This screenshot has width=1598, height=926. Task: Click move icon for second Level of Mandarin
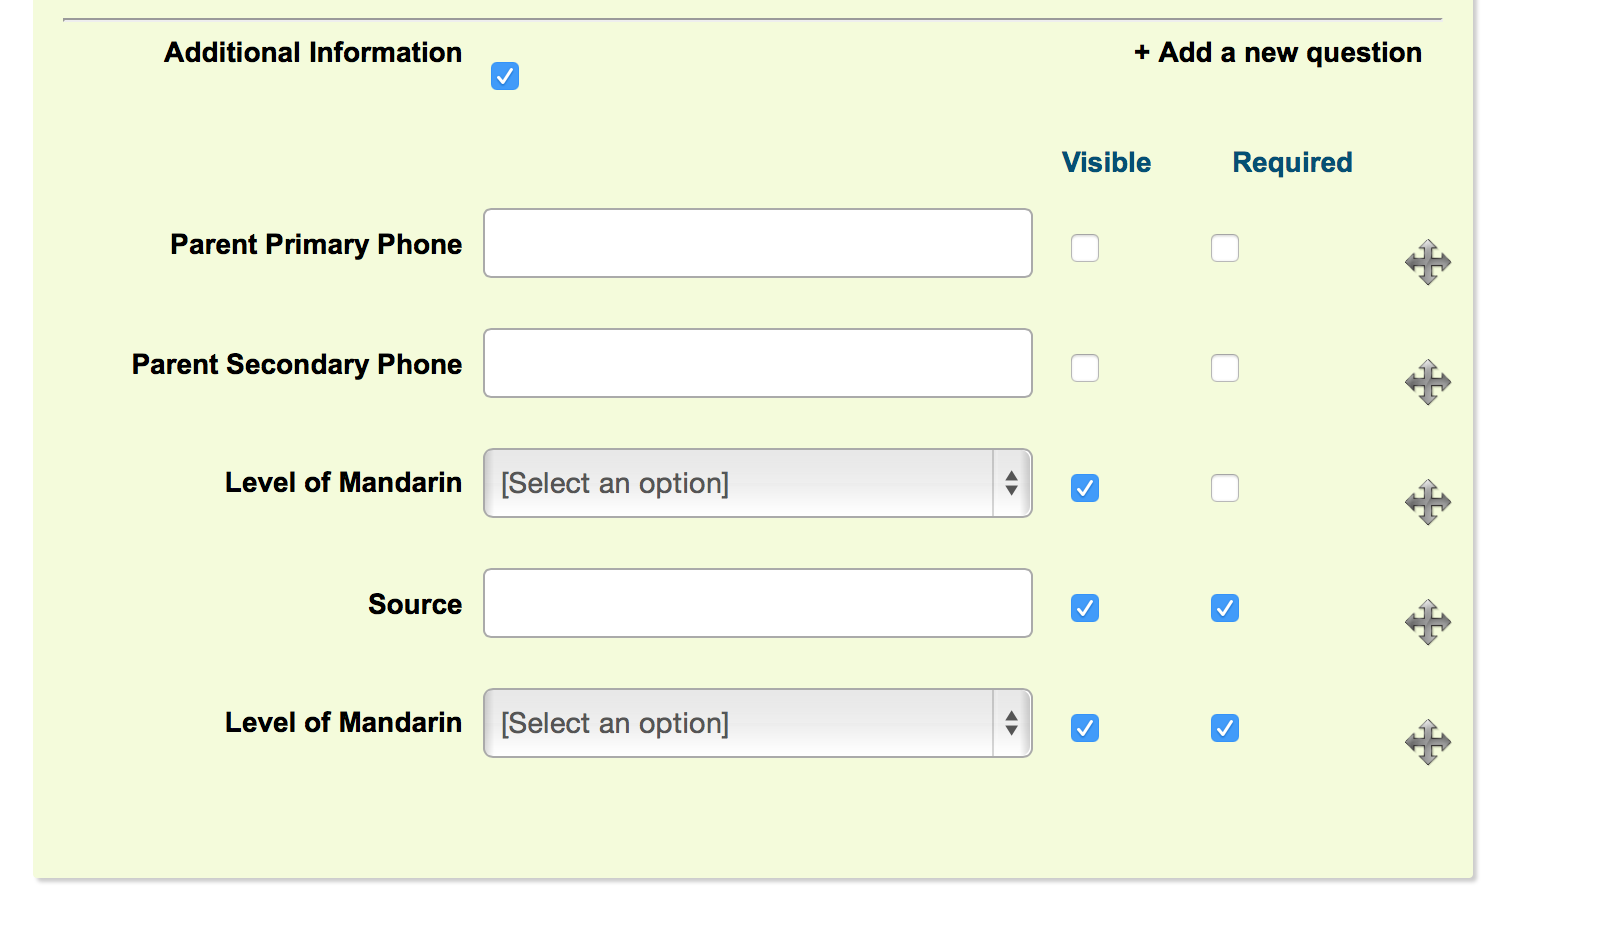click(1427, 742)
